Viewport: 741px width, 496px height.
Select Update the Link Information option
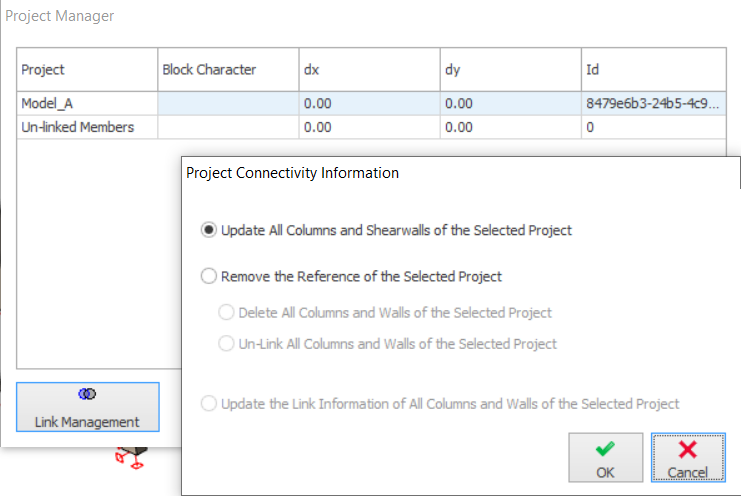[209, 404]
